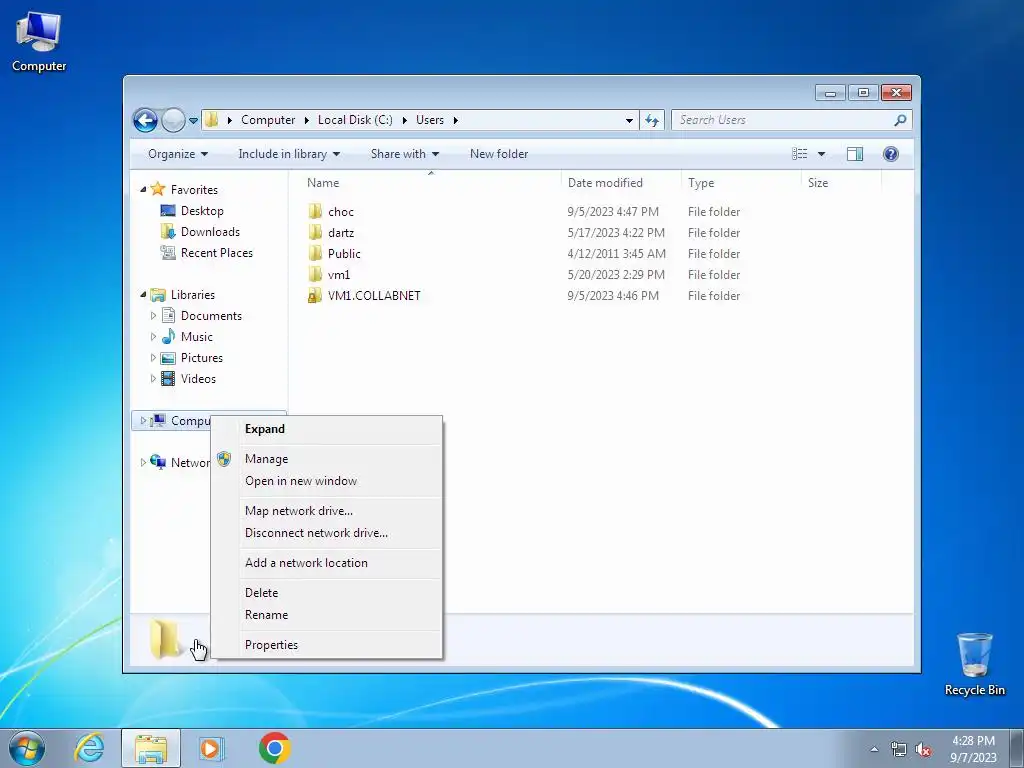Open the Share with dropdown
This screenshot has width=1024, height=768.
405,154
